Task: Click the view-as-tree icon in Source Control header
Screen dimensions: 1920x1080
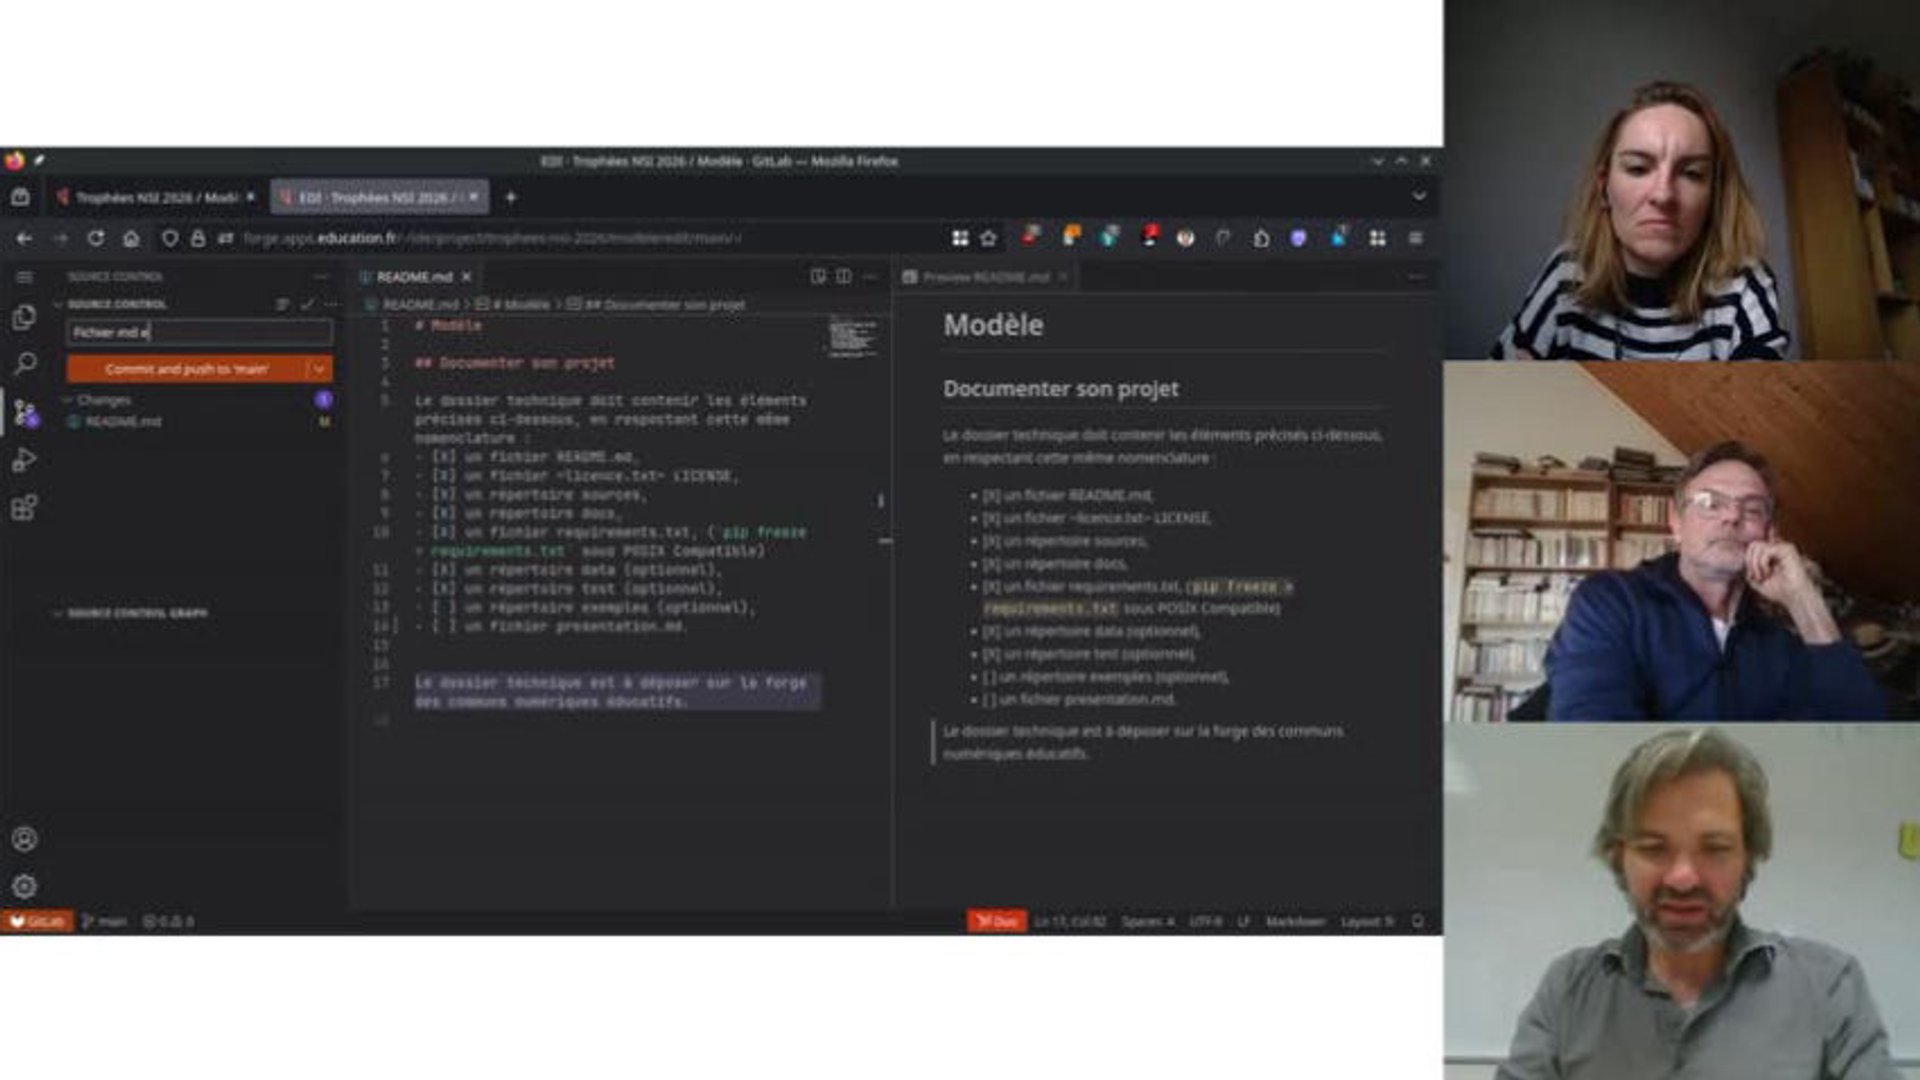Action: (x=282, y=304)
